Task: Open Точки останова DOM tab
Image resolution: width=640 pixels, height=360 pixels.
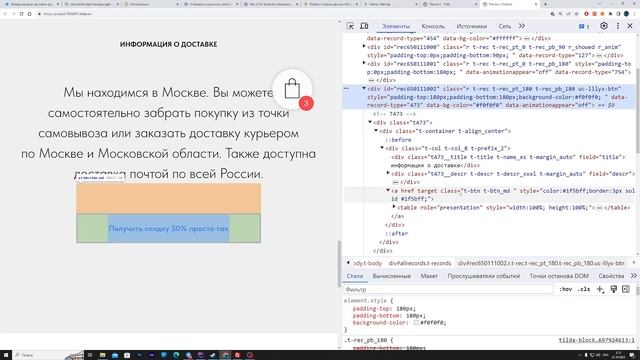Action: (559, 276)
